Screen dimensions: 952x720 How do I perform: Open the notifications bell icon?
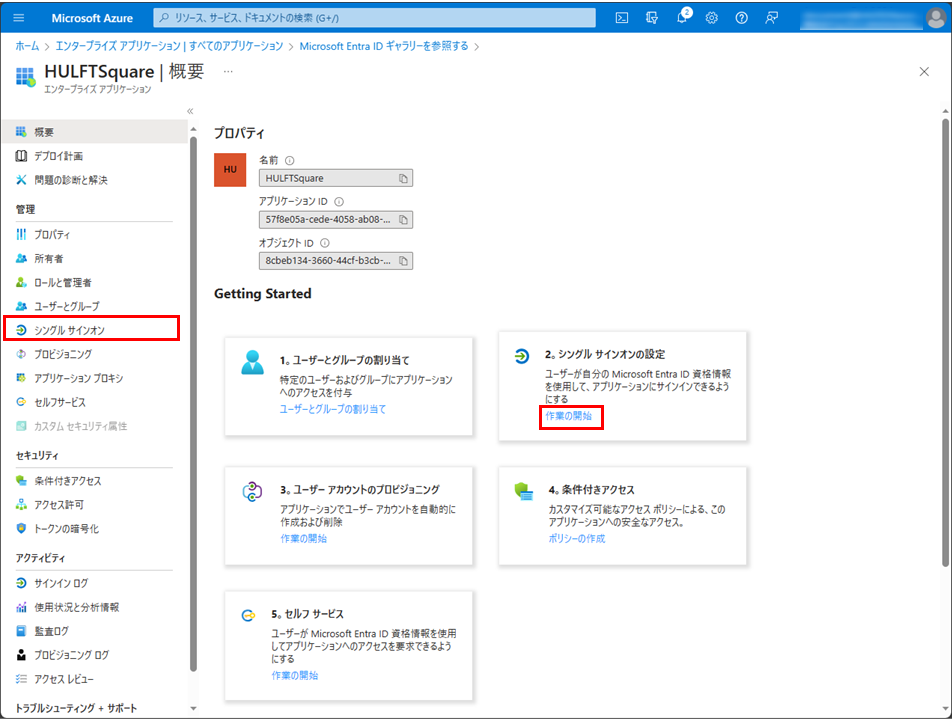pos(682,18)
